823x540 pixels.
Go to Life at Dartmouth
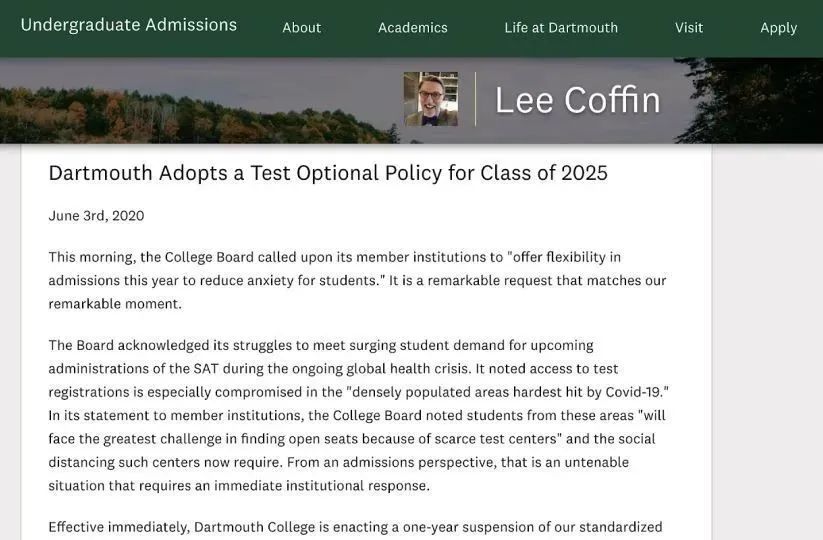click(x=561, y=28)
